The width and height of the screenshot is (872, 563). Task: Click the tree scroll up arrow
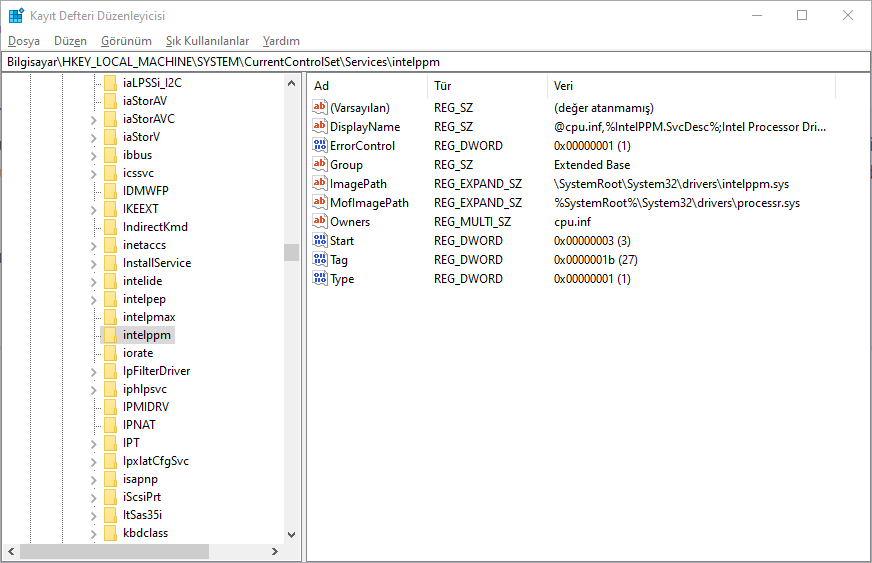coord(291,83)
